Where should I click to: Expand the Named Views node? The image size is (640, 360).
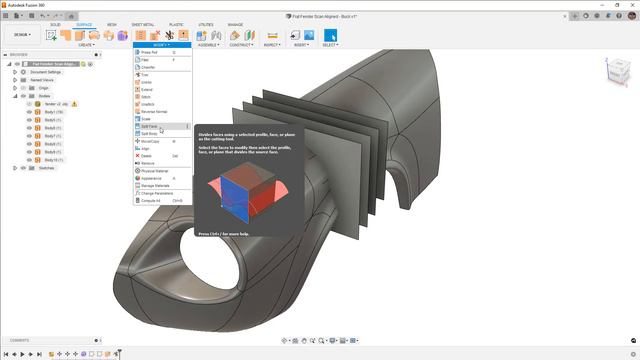[x=15, y=80]
